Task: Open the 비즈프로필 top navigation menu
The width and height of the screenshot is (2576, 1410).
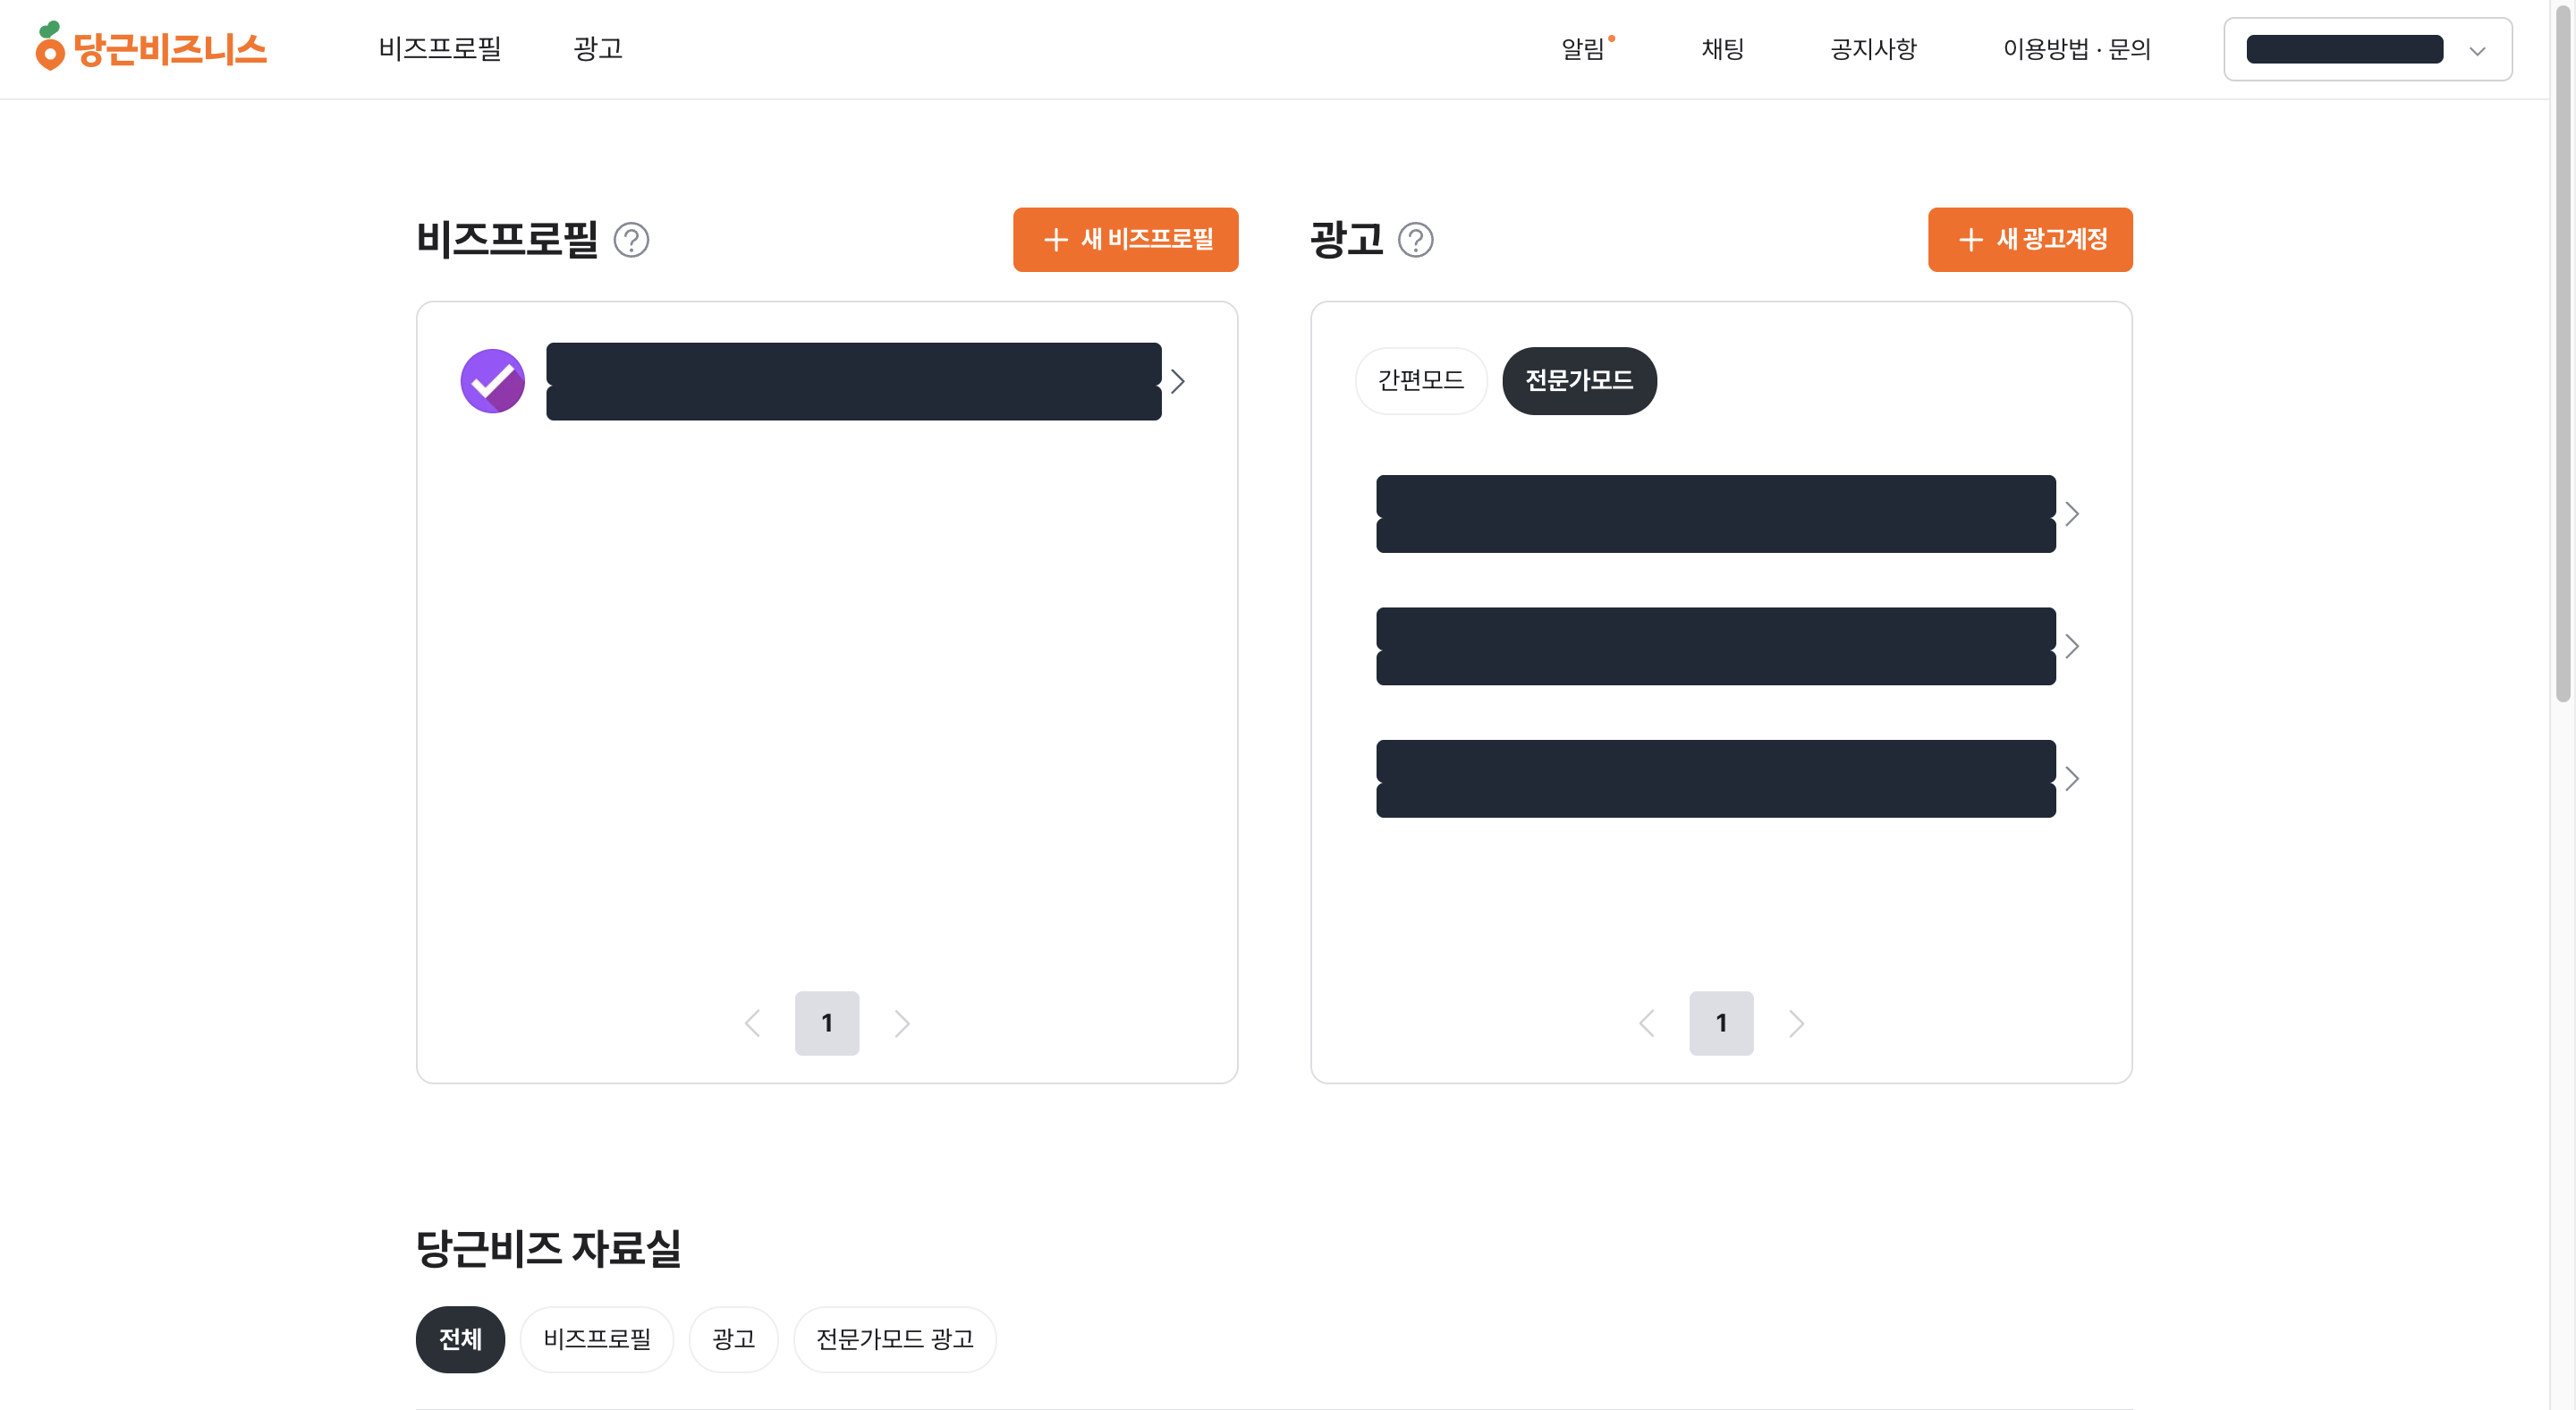Action: tap(439, 48)
